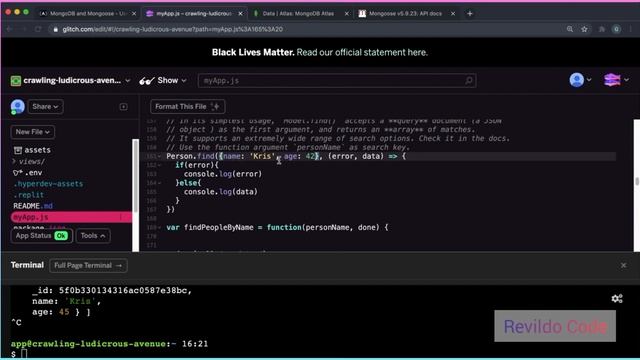Open myApp.js file options menu
Viewport: 640px width, 360px height.
tap(121, 217)
